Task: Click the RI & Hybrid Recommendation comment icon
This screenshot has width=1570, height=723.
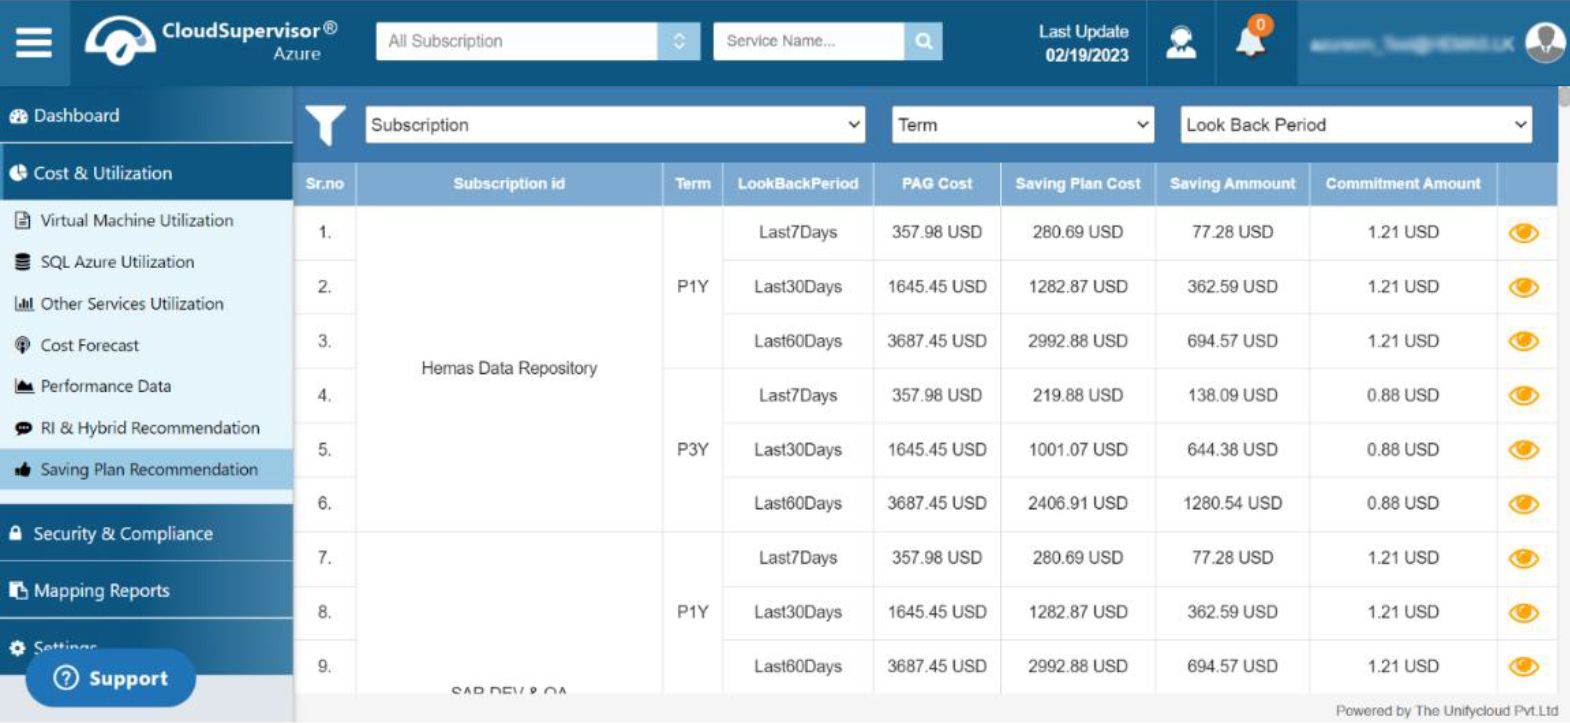Action: point(24,428)
